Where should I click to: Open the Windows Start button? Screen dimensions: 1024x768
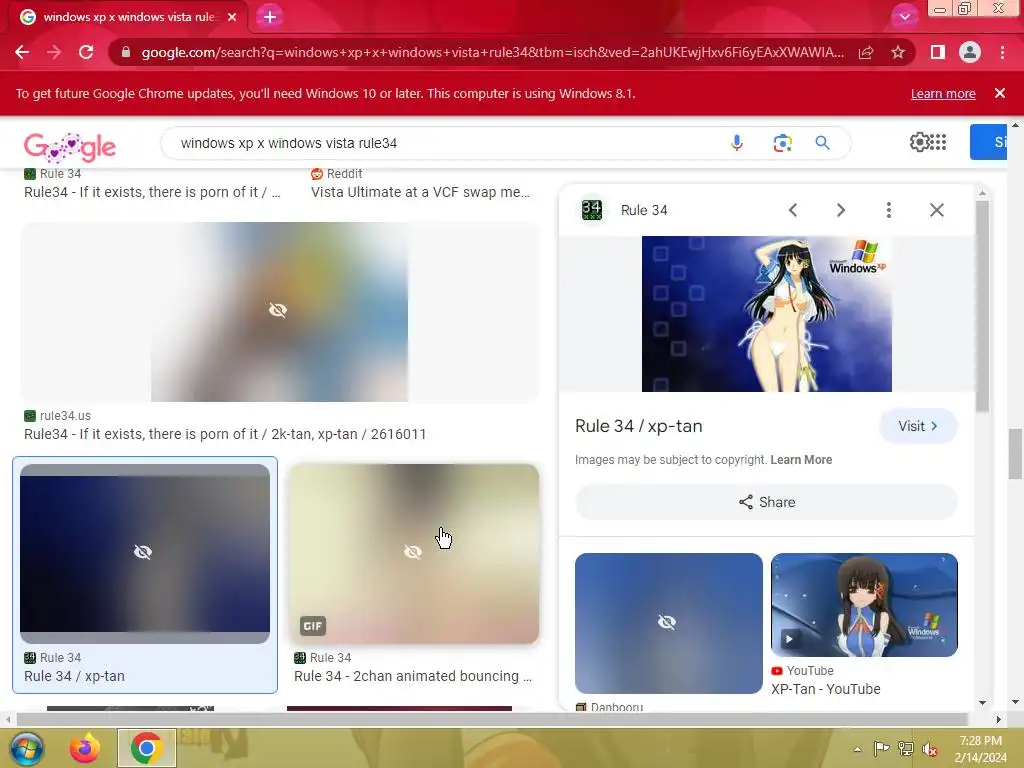[26, 748]
